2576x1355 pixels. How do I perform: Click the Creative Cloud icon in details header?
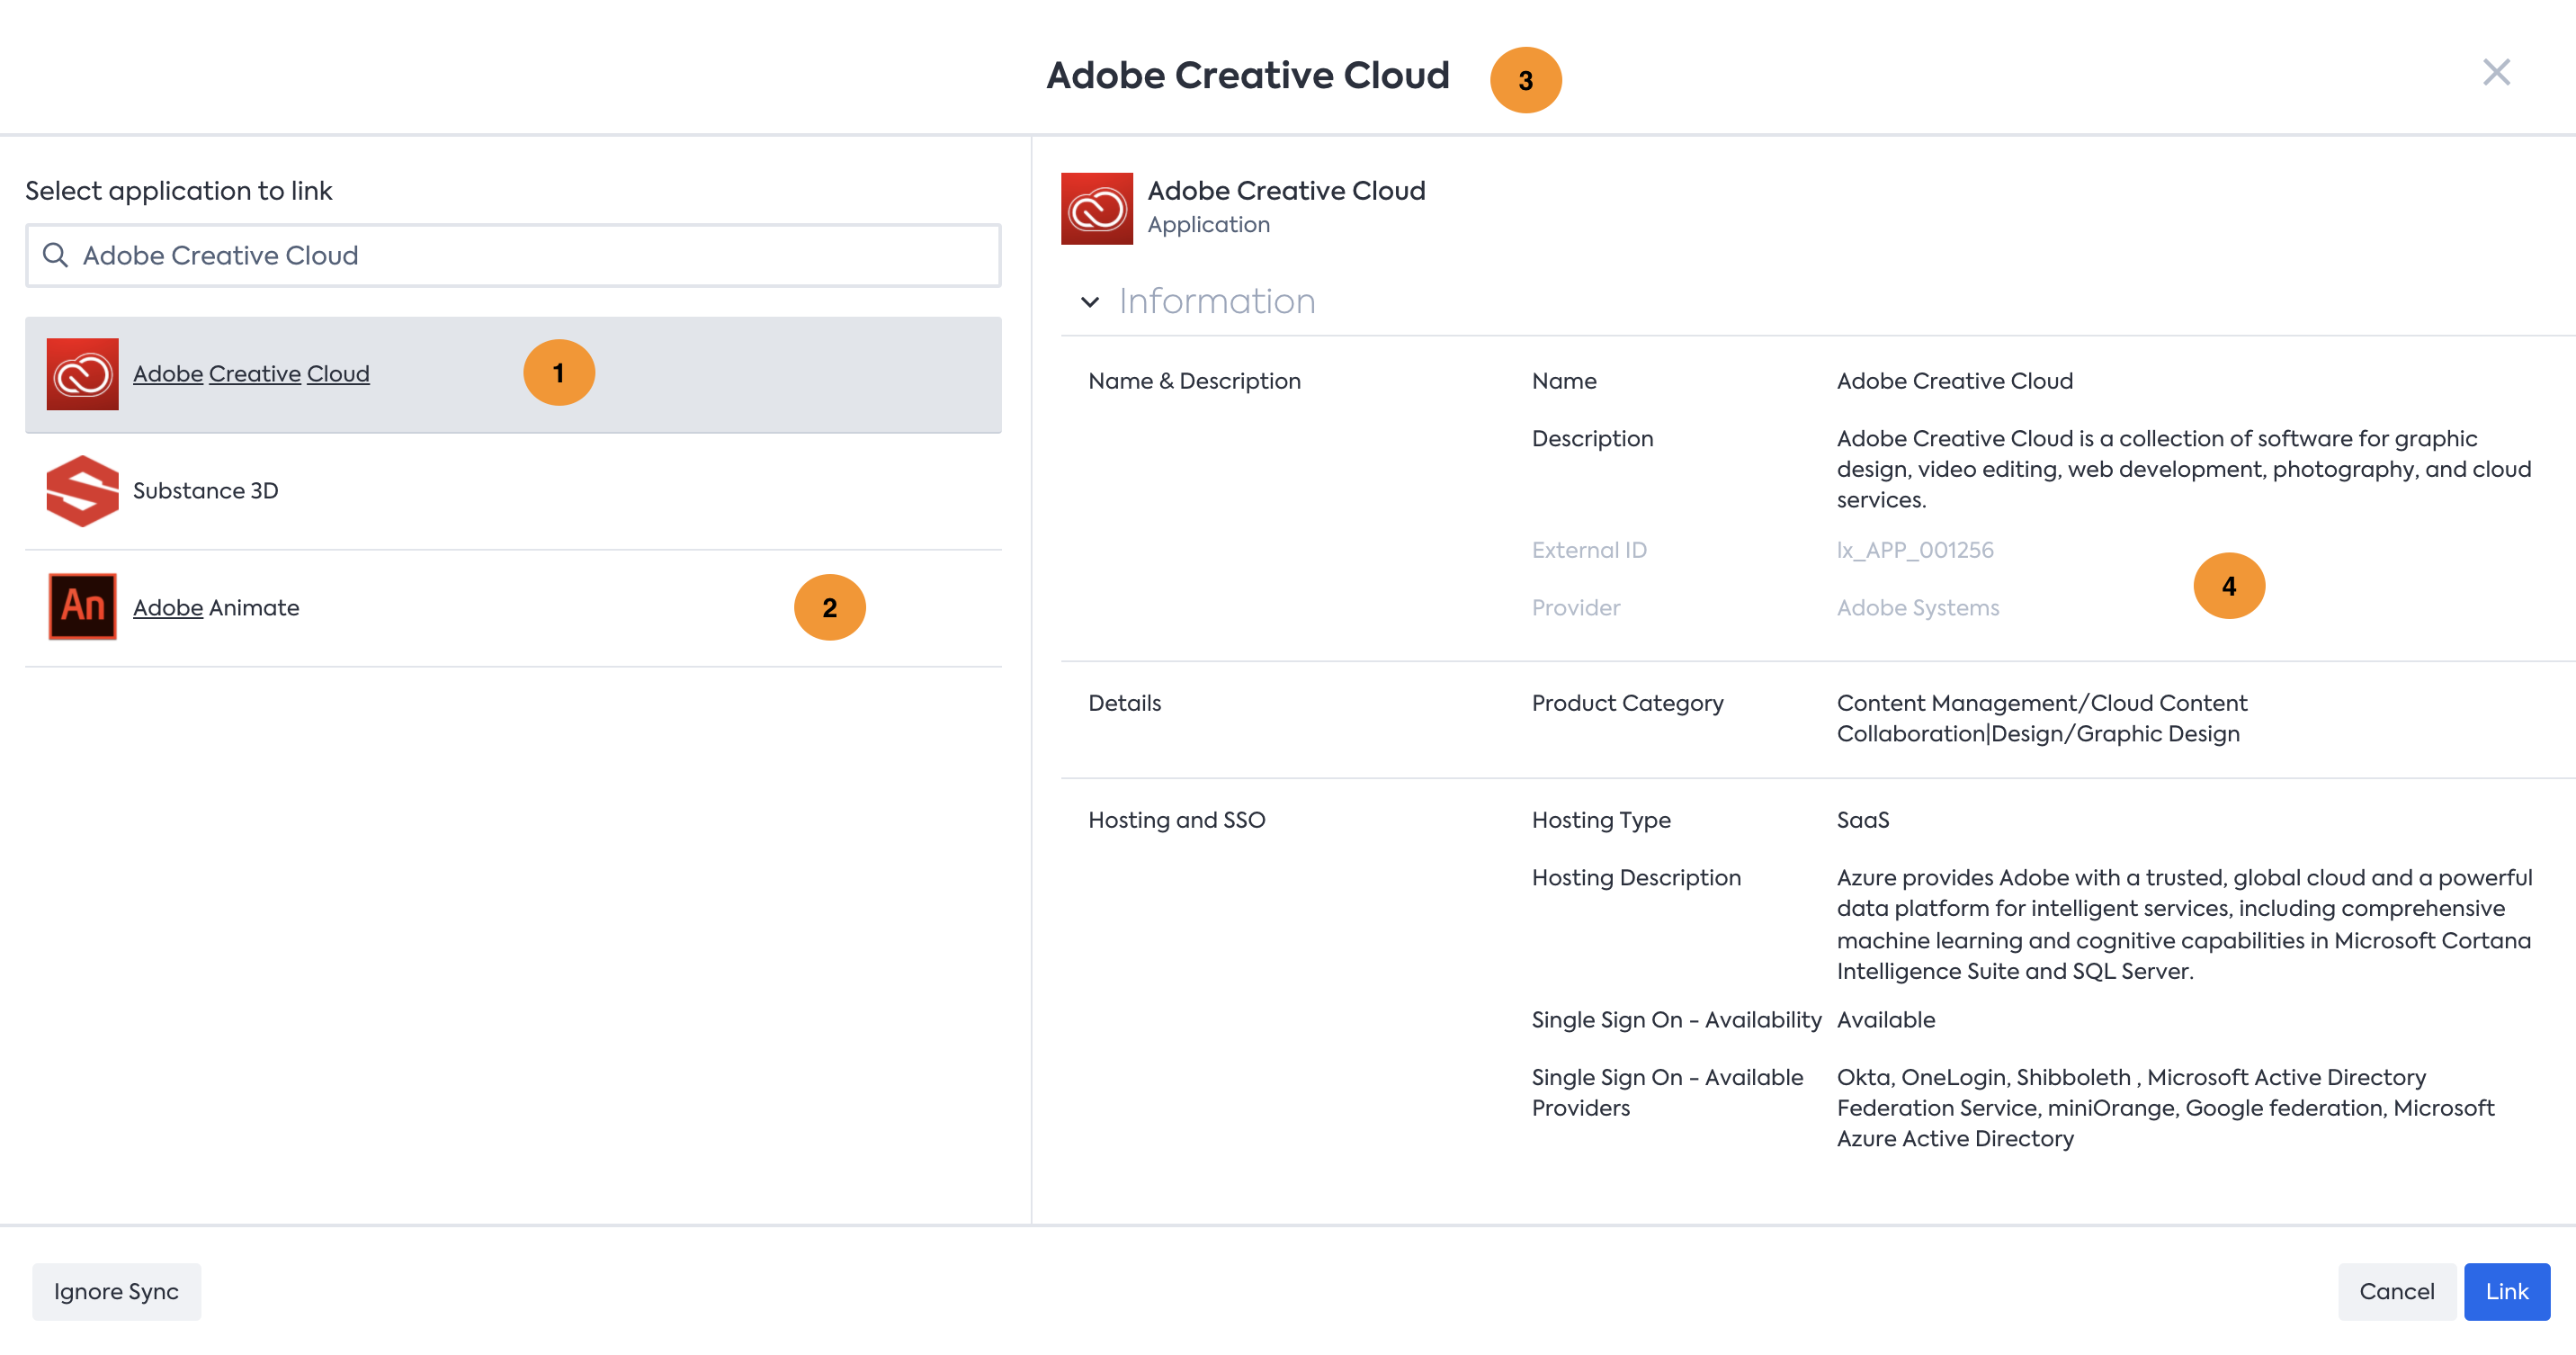pos(1096,208)
